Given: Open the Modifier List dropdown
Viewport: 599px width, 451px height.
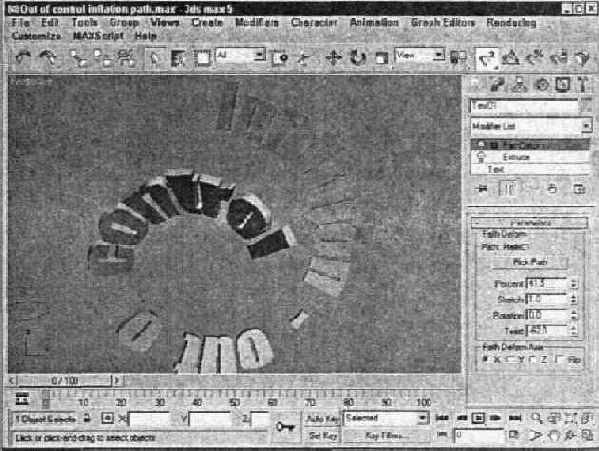Looking at the screenshot, I should point(531,126).
